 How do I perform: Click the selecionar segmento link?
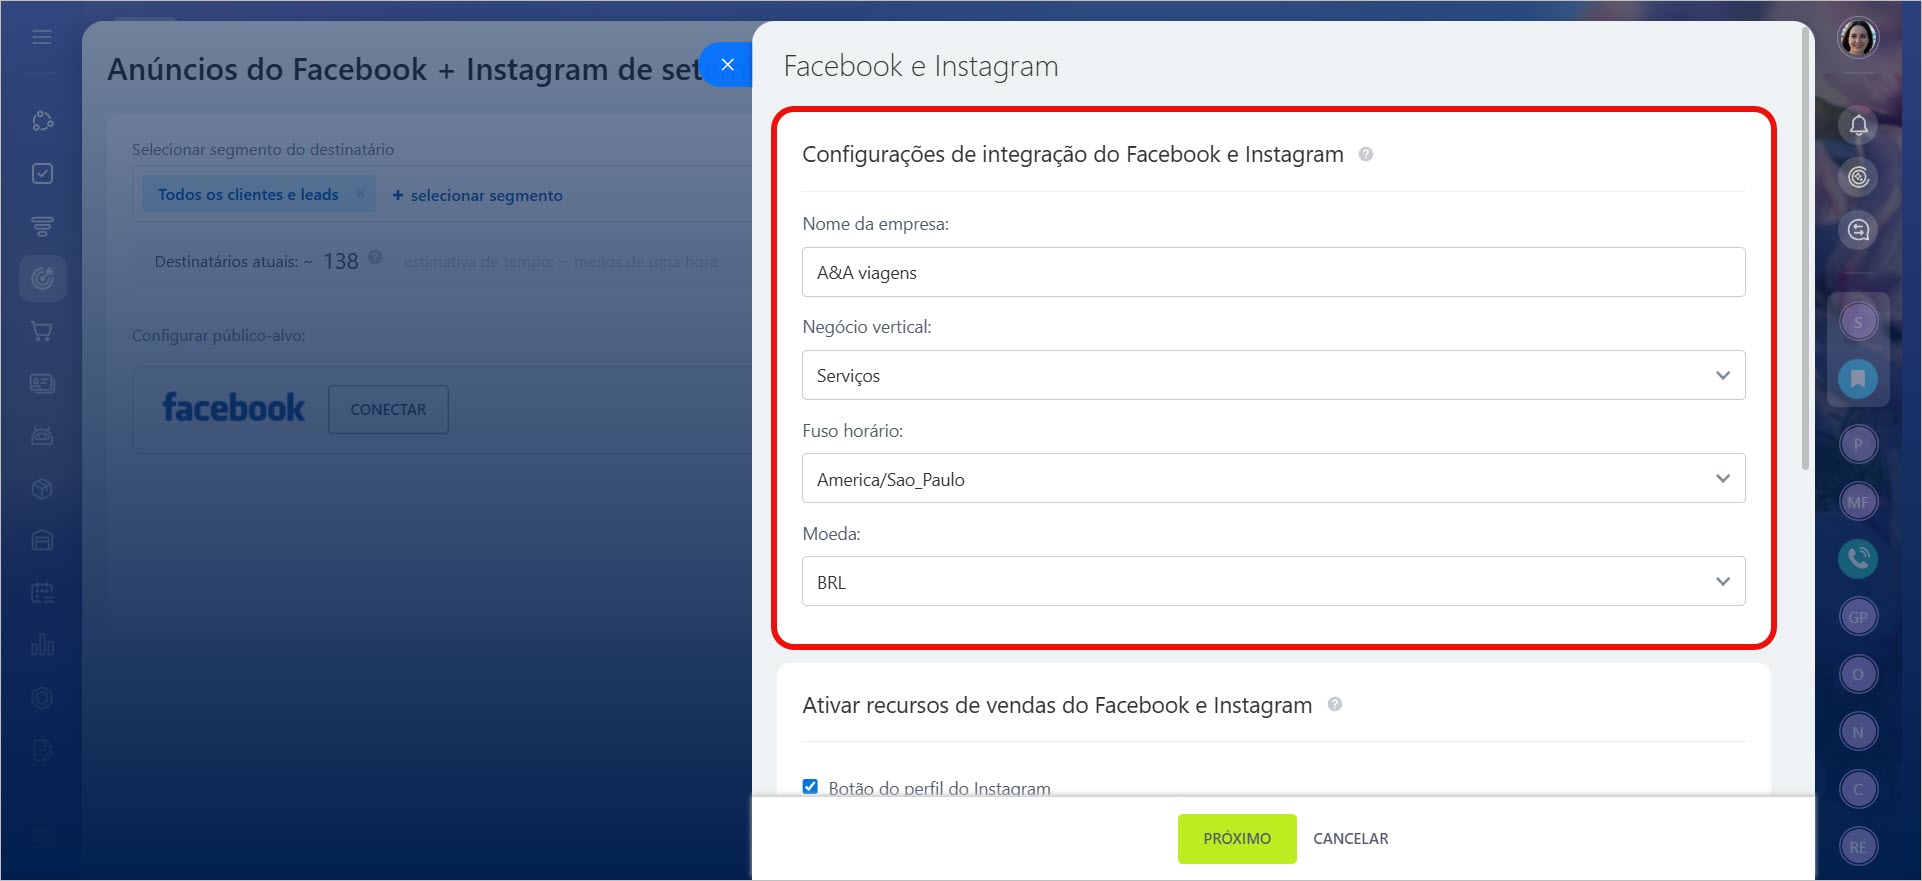pyautogui.click(x=477, y=195)
